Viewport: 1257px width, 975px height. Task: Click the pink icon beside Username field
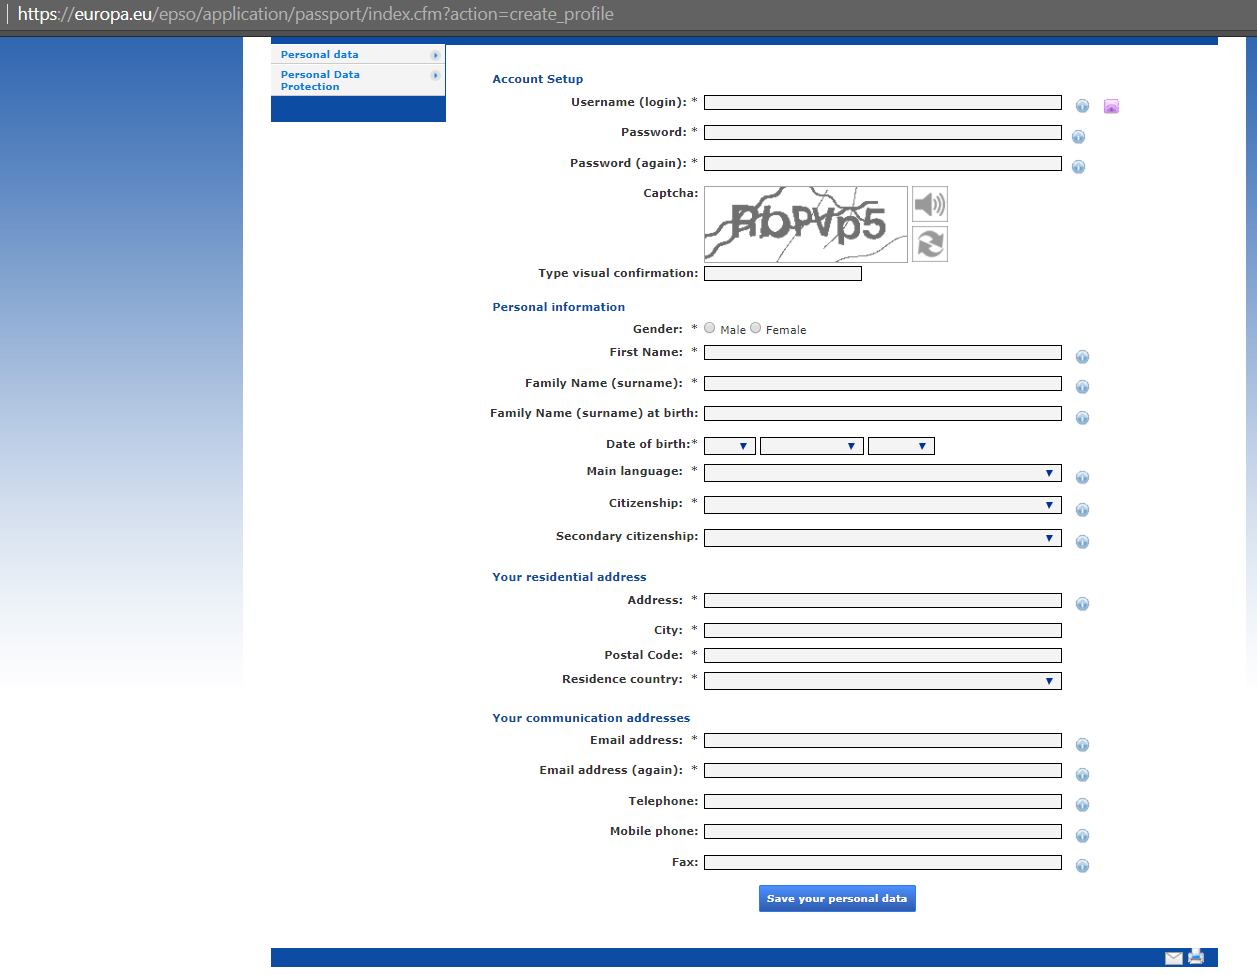pyautogui.click(x=1111, y=106)
